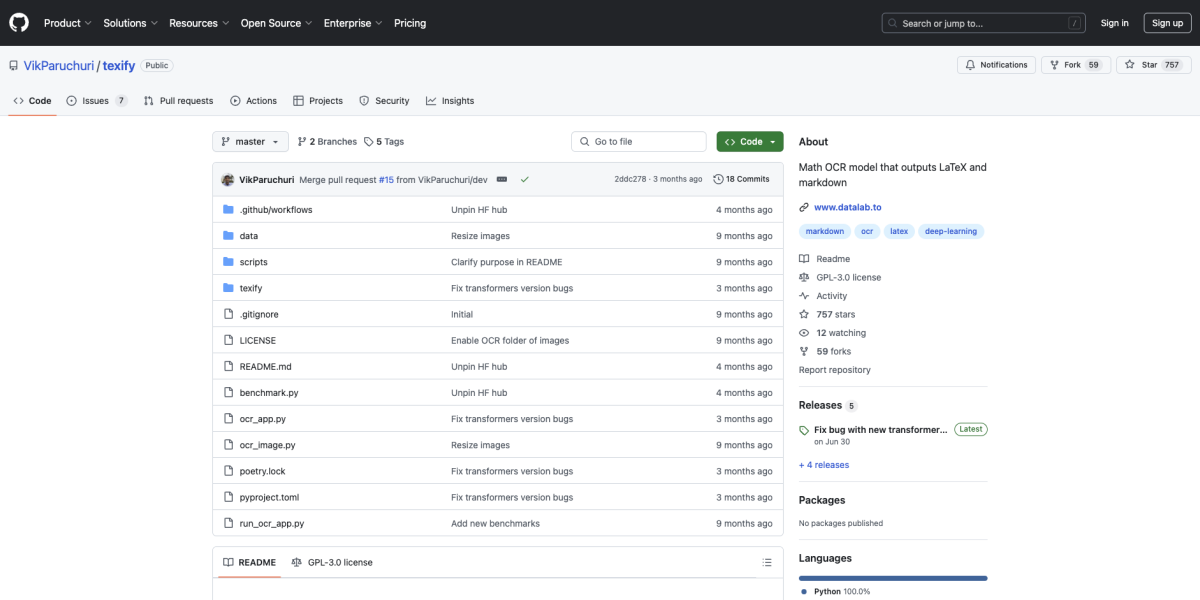1200x600 pixels.
Task: Click the GitHub logo icon
Action: 20,22
